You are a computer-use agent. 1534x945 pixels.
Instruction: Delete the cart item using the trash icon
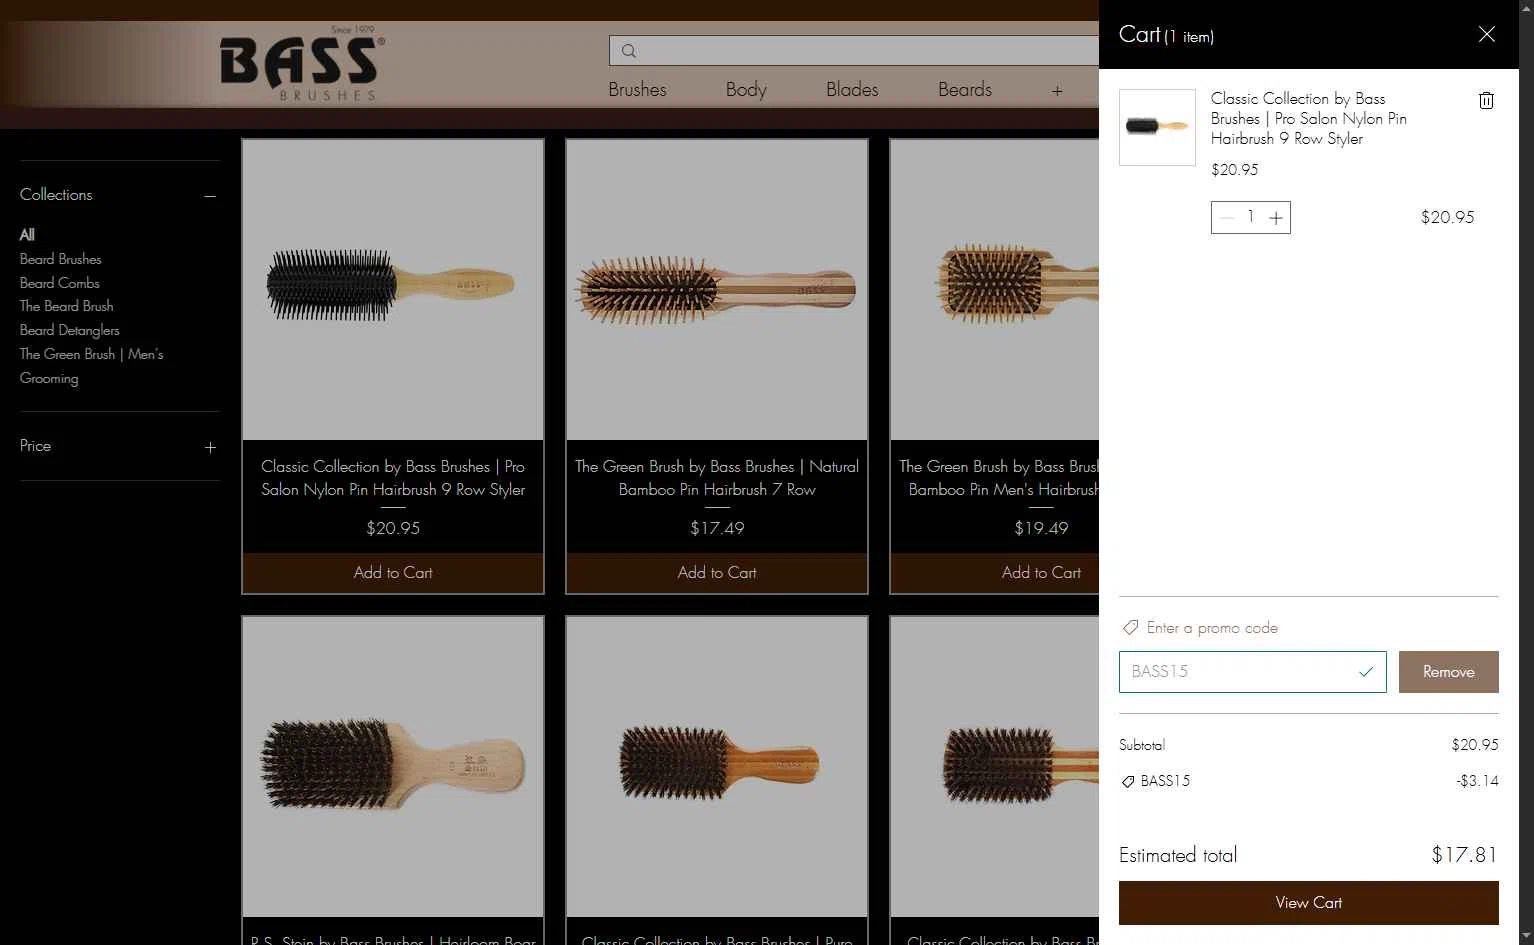[1486, 100]
